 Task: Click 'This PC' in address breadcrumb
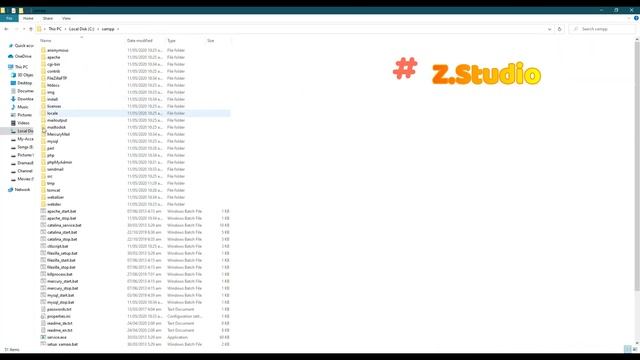click(x=55, y=29)
